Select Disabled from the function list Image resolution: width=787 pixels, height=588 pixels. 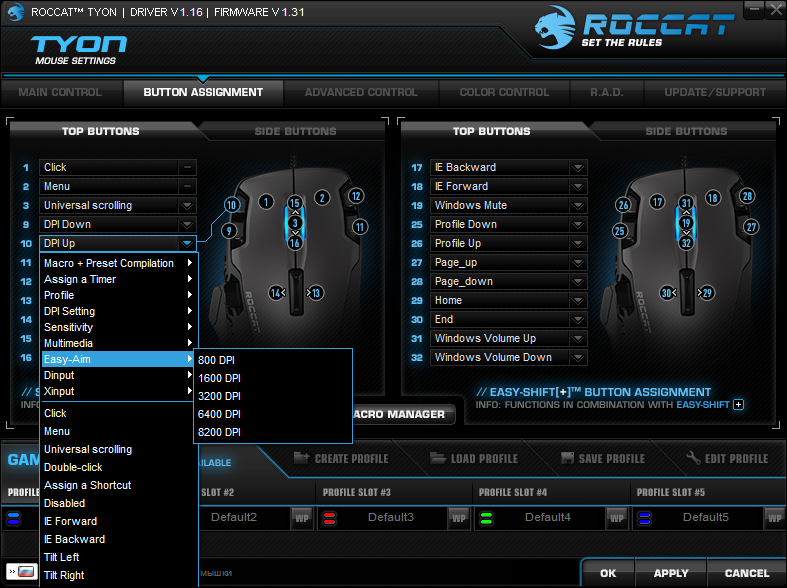click(x=119, y=503)
